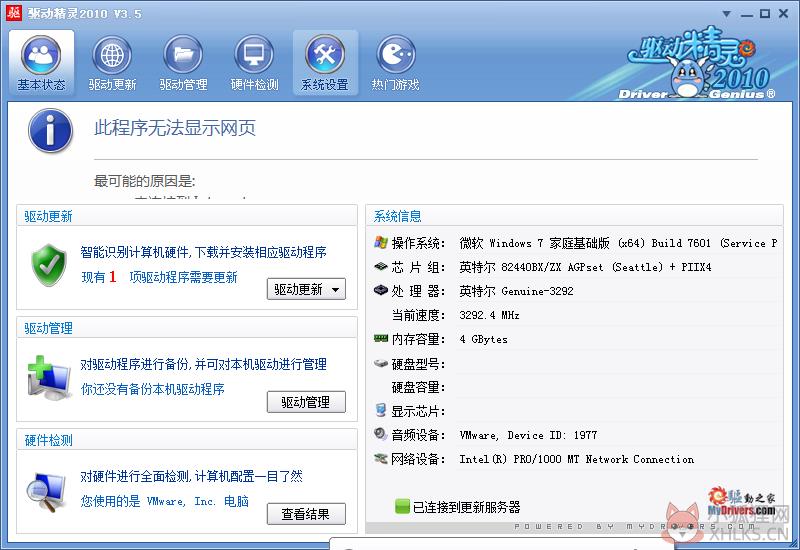800x550 pixels.
Task: Click the speaker icon next to 音频设备
Action: [381, 434]
